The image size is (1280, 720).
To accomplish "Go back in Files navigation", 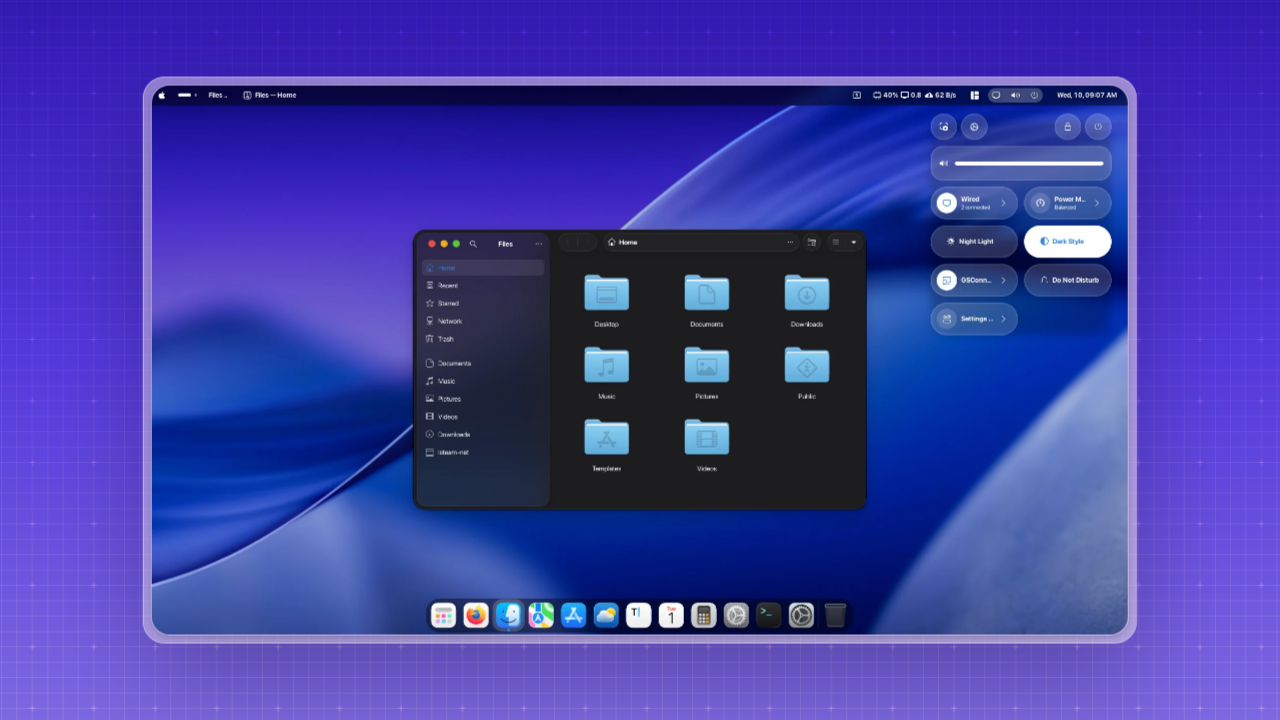I will coord(570,243).
